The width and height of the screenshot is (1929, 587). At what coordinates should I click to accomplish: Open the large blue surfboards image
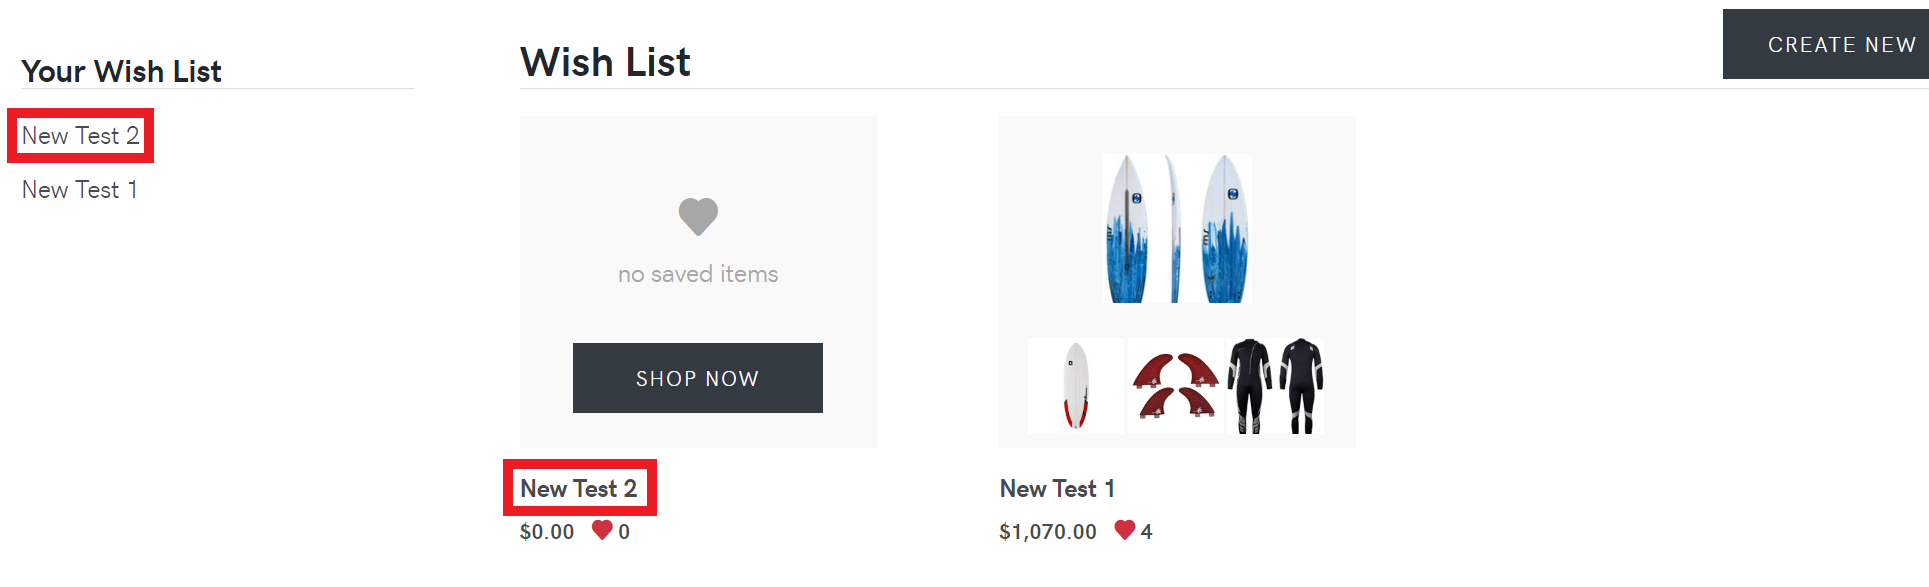tap(1177, 228)
